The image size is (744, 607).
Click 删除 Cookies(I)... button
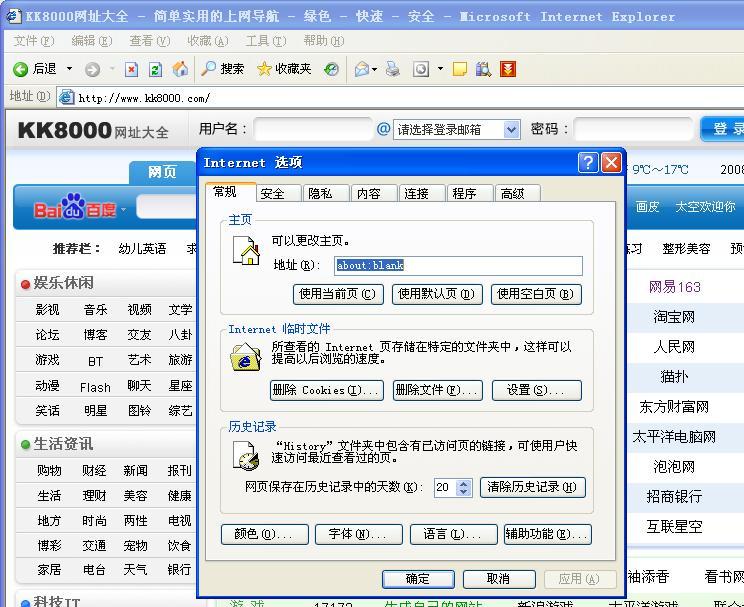tap(327, 391)
